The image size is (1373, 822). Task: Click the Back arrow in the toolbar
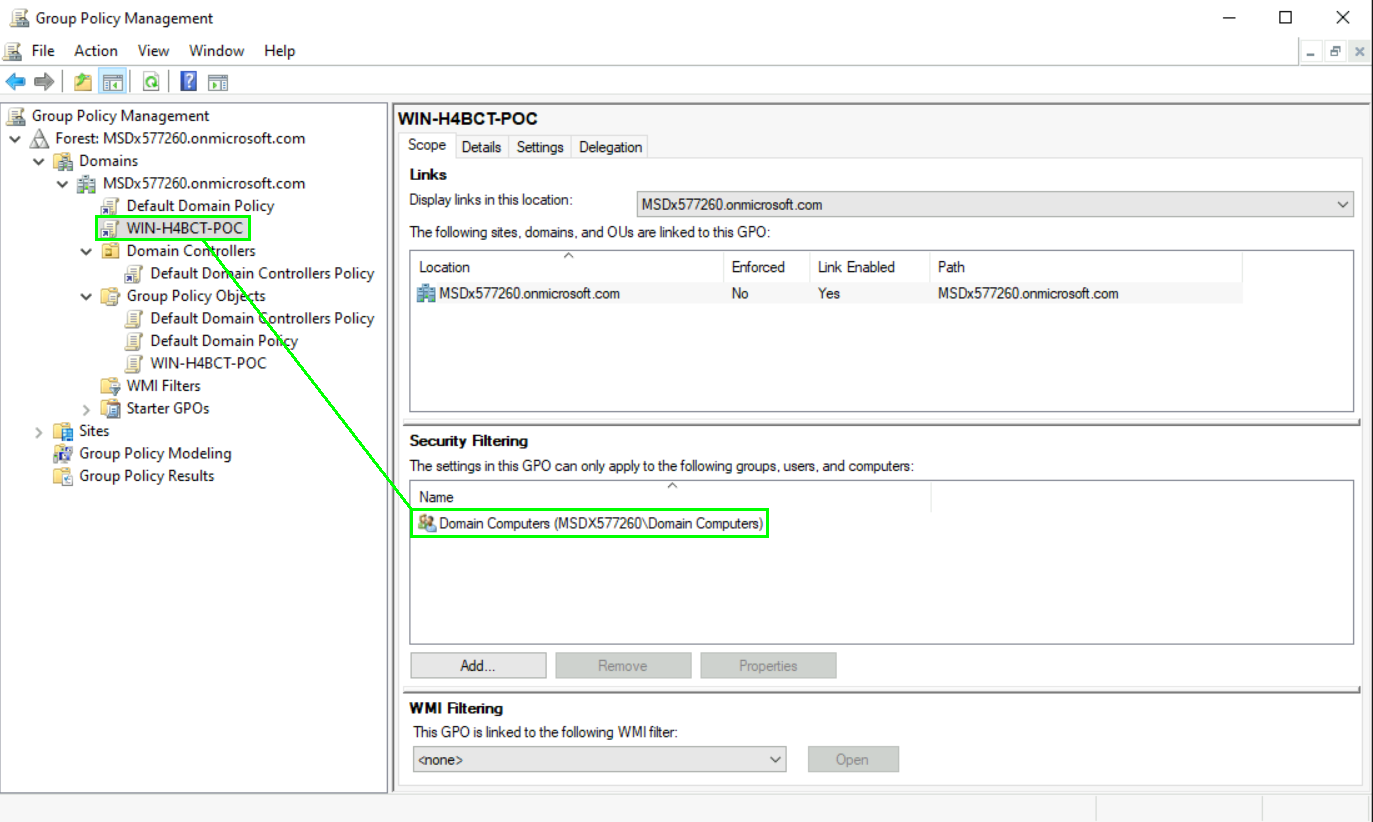pos(15,82)
